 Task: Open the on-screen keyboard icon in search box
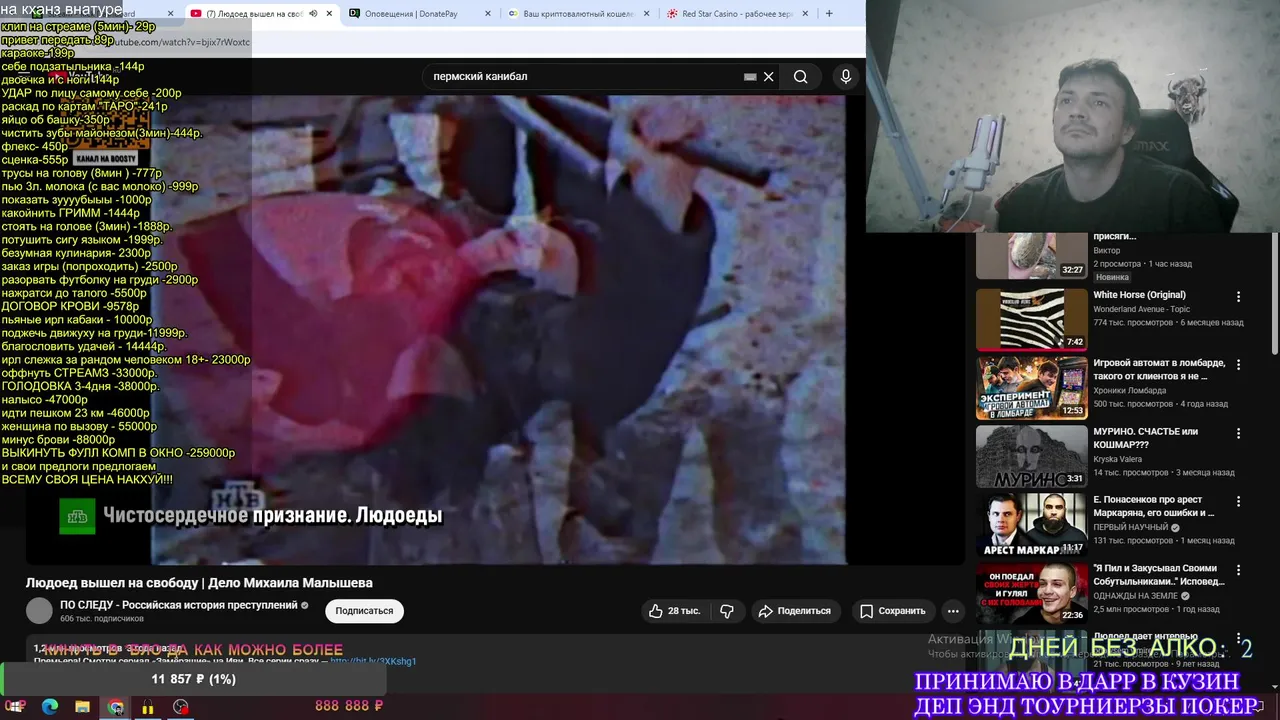[750, 77]
